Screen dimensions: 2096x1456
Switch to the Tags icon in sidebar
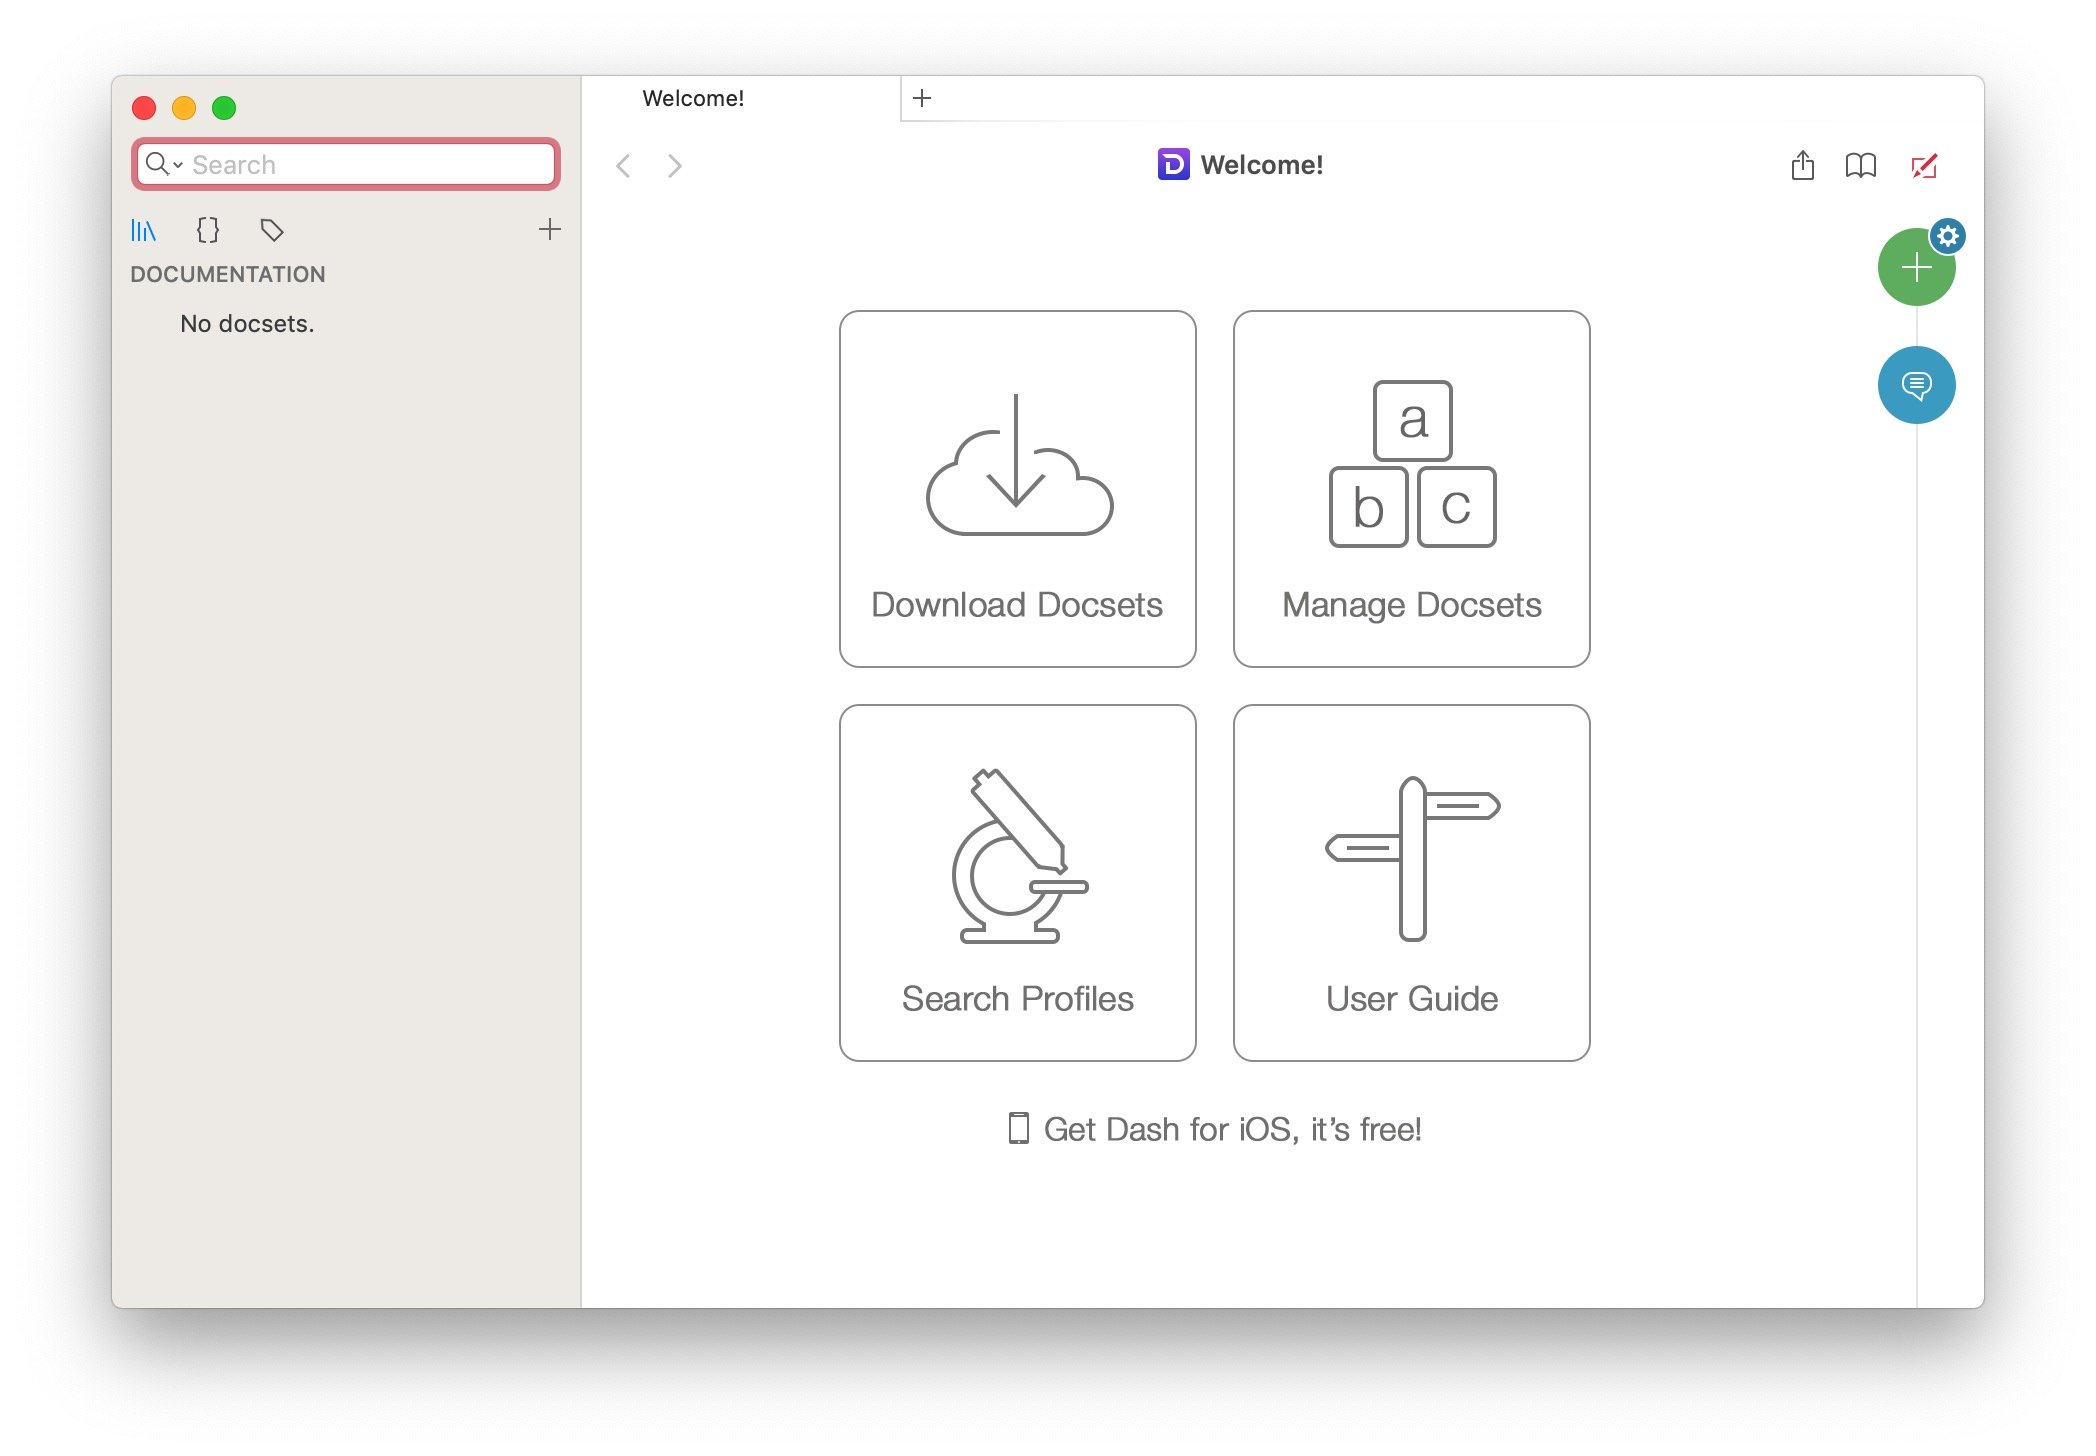(x=272, y=231)
